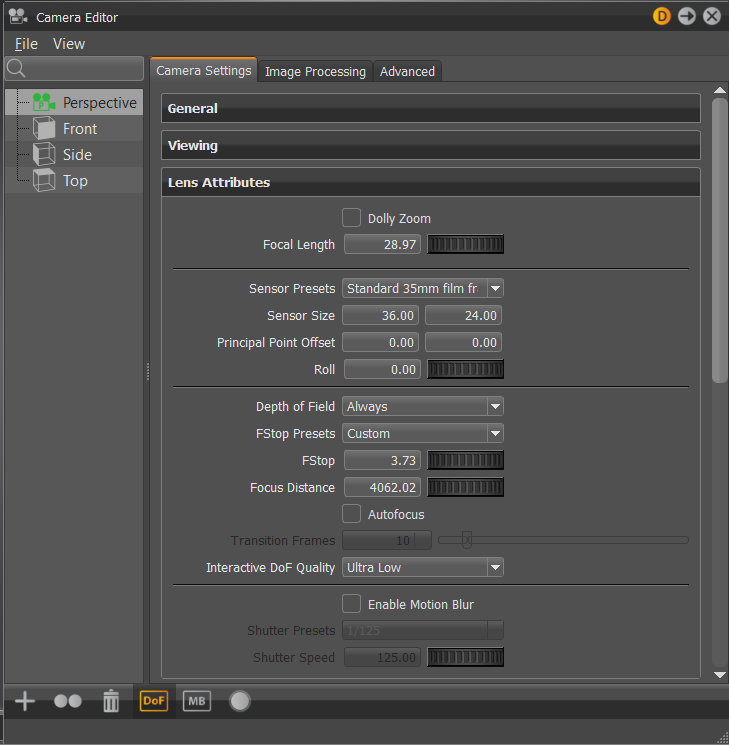Click second Principal Point Offset field
Viewport: 729px width, 745px height.
click(463, 342)
